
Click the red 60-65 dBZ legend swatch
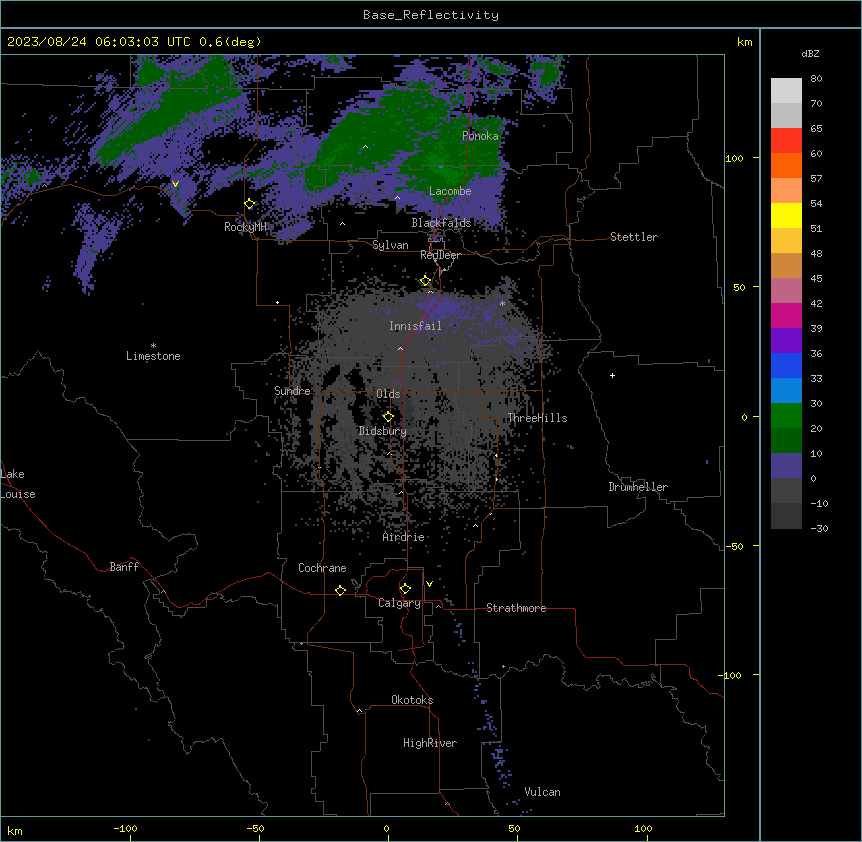point(786,141)
